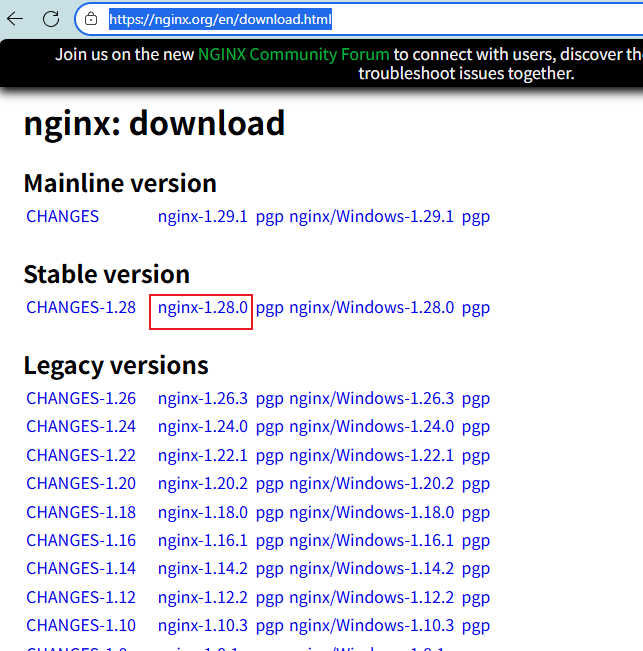This screenshot has height=651, width=643.
Task: Download nginx-1.29.1 source
Action: (203, 216)
